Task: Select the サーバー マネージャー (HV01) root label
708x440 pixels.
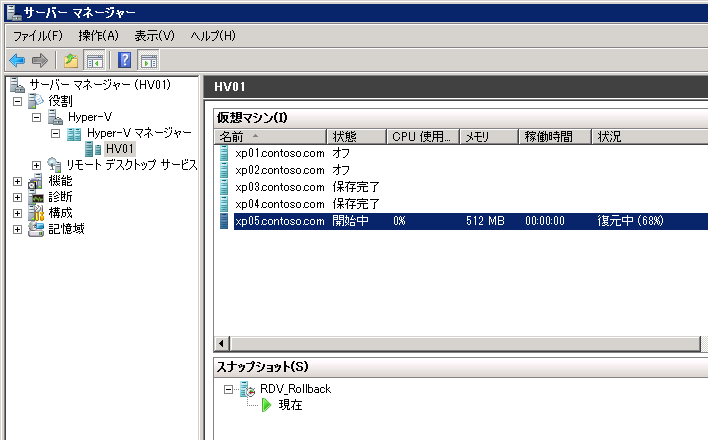Action: click(x=100, y=84)
